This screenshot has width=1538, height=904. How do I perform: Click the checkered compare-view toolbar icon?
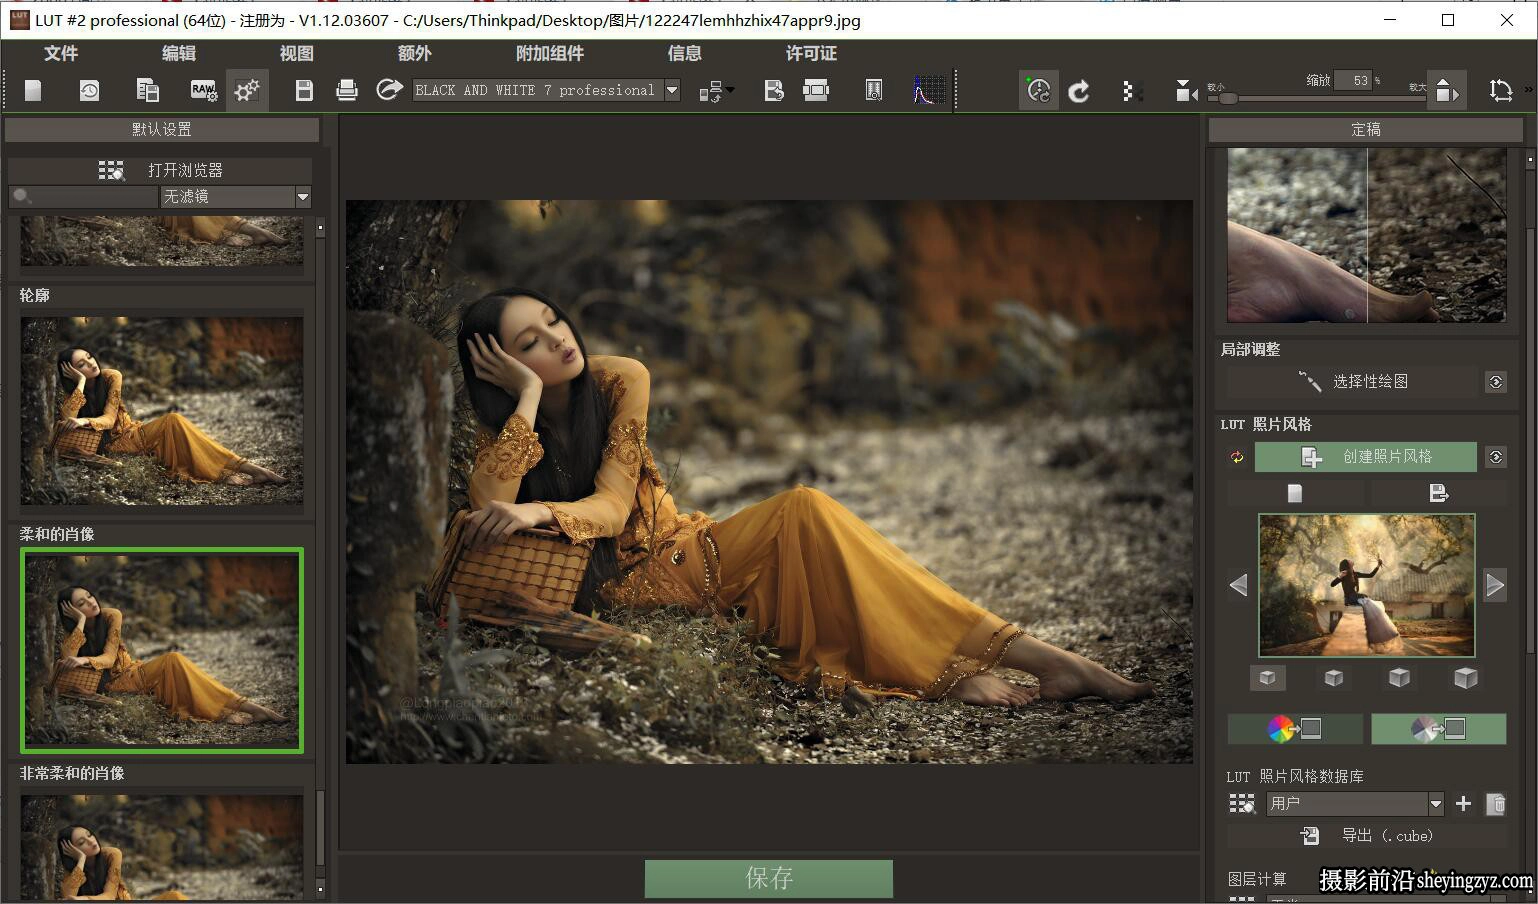coord(1132,91)
